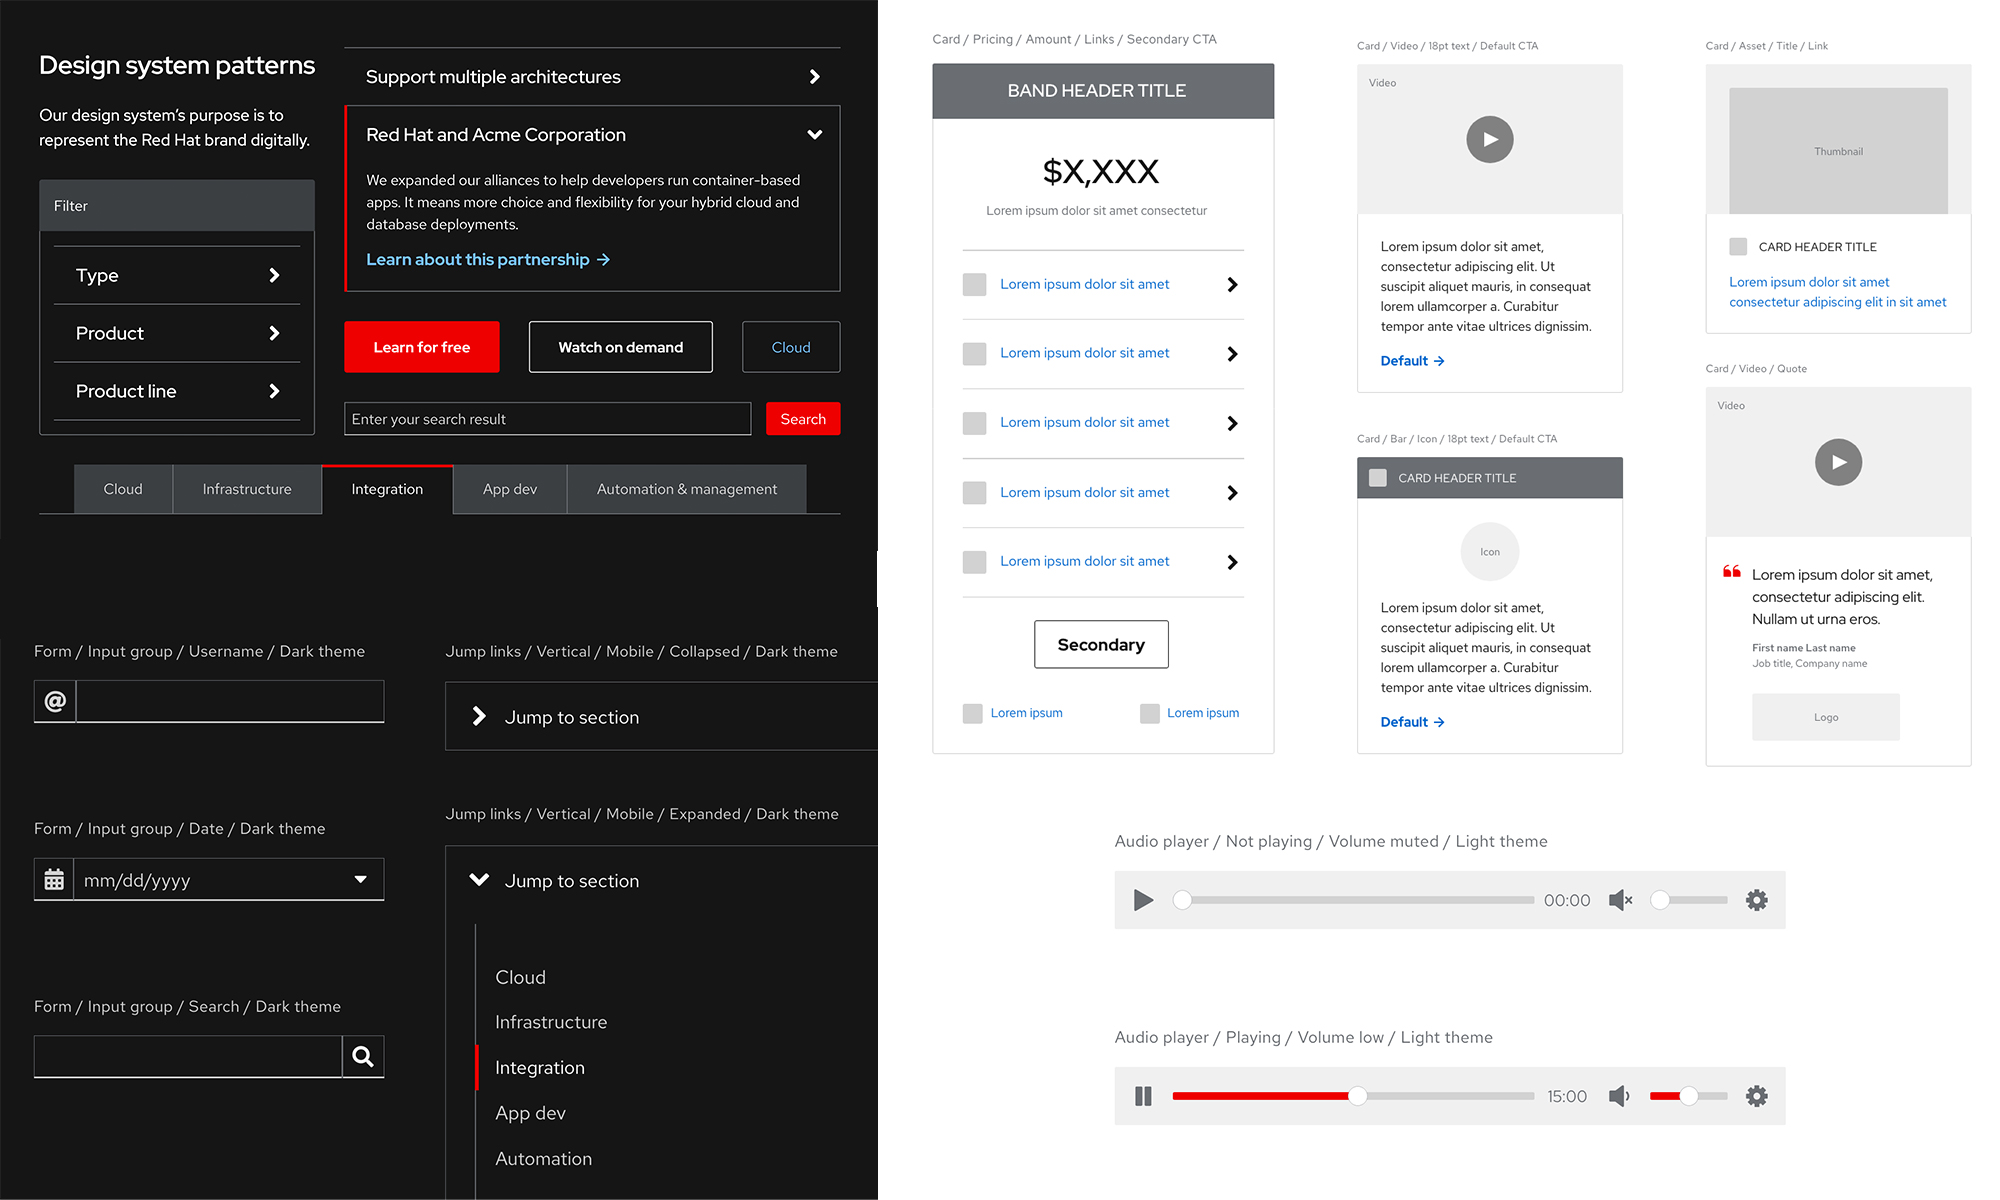Click the @ icon in the username input
2000x1200 pixels.
pos(55,701)
